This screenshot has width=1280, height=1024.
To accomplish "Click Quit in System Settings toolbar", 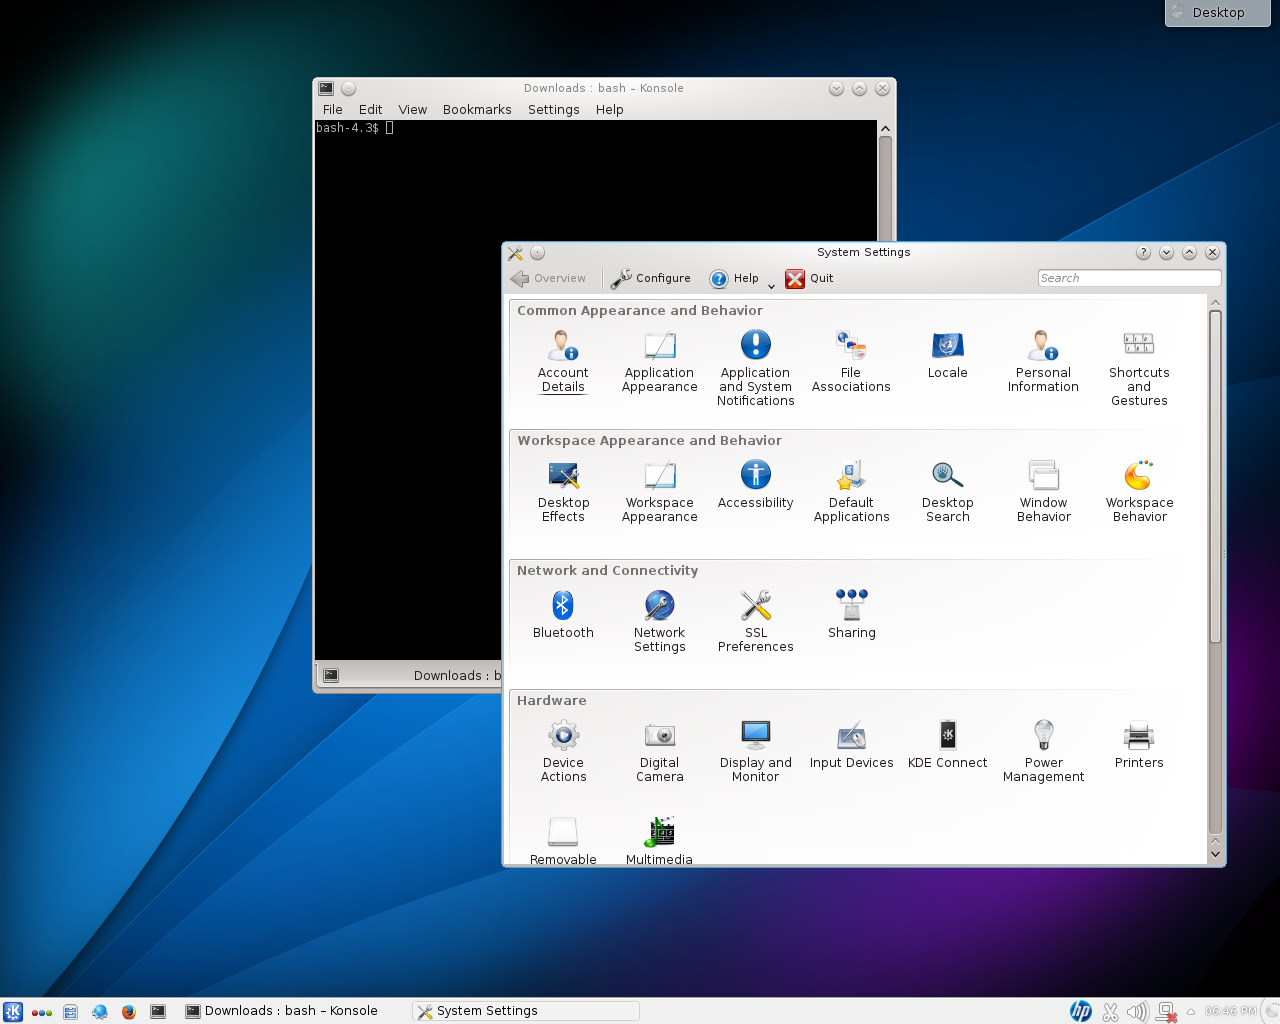I will (809, 278).
